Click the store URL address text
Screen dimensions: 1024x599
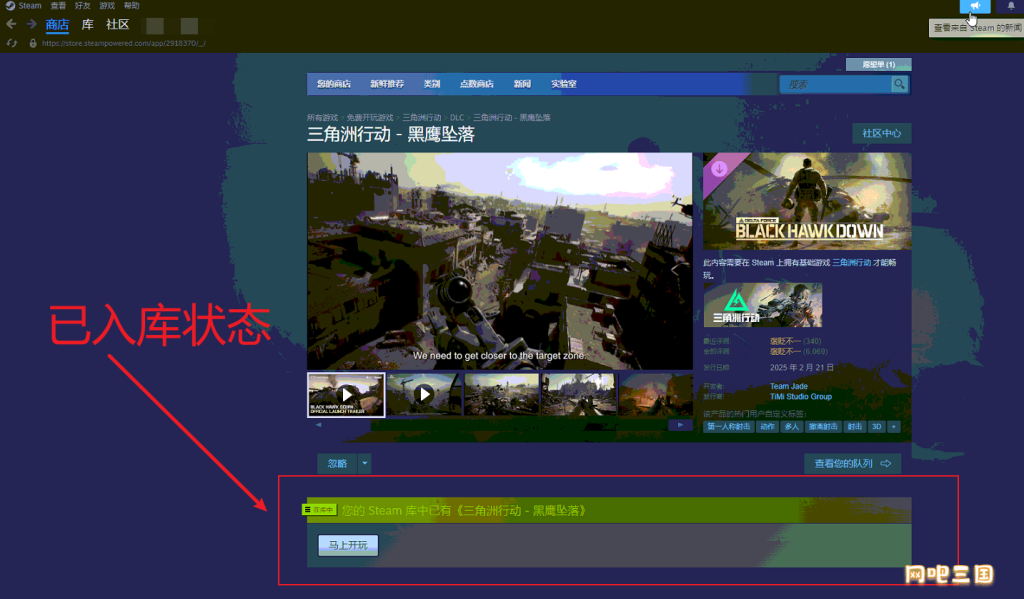(x=123, y=43)
